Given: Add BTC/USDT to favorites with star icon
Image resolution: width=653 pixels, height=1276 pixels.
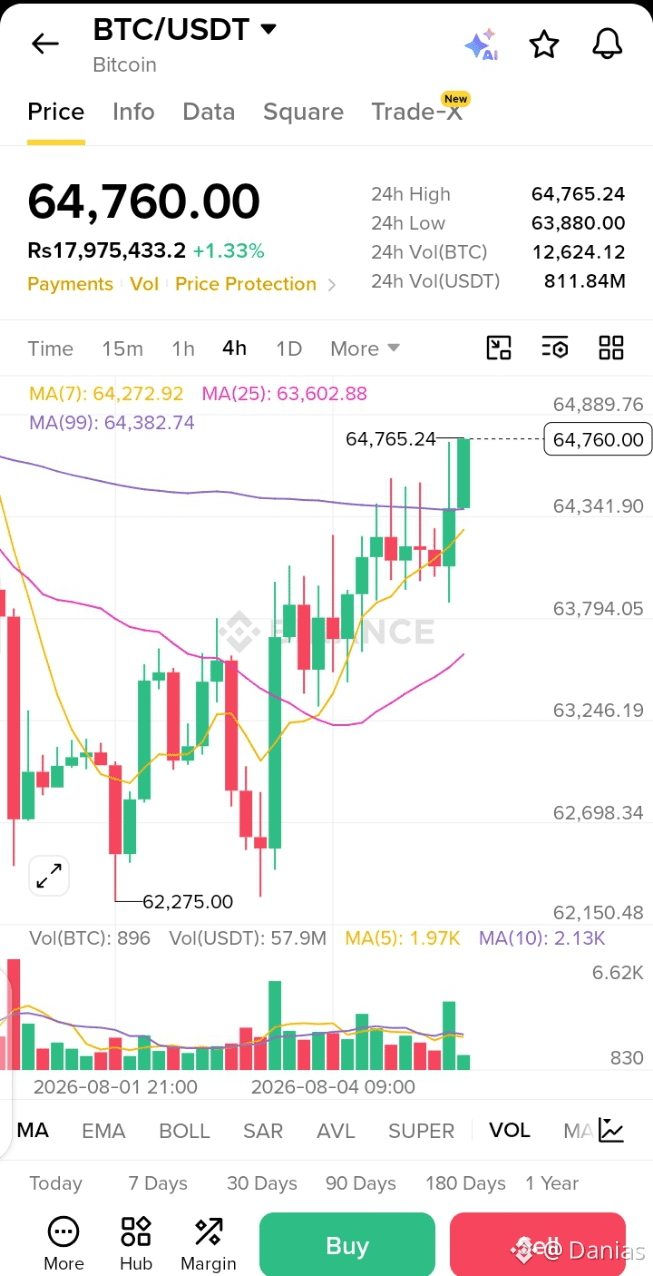Looking at the screenshot, I should (x=544, y=44).
